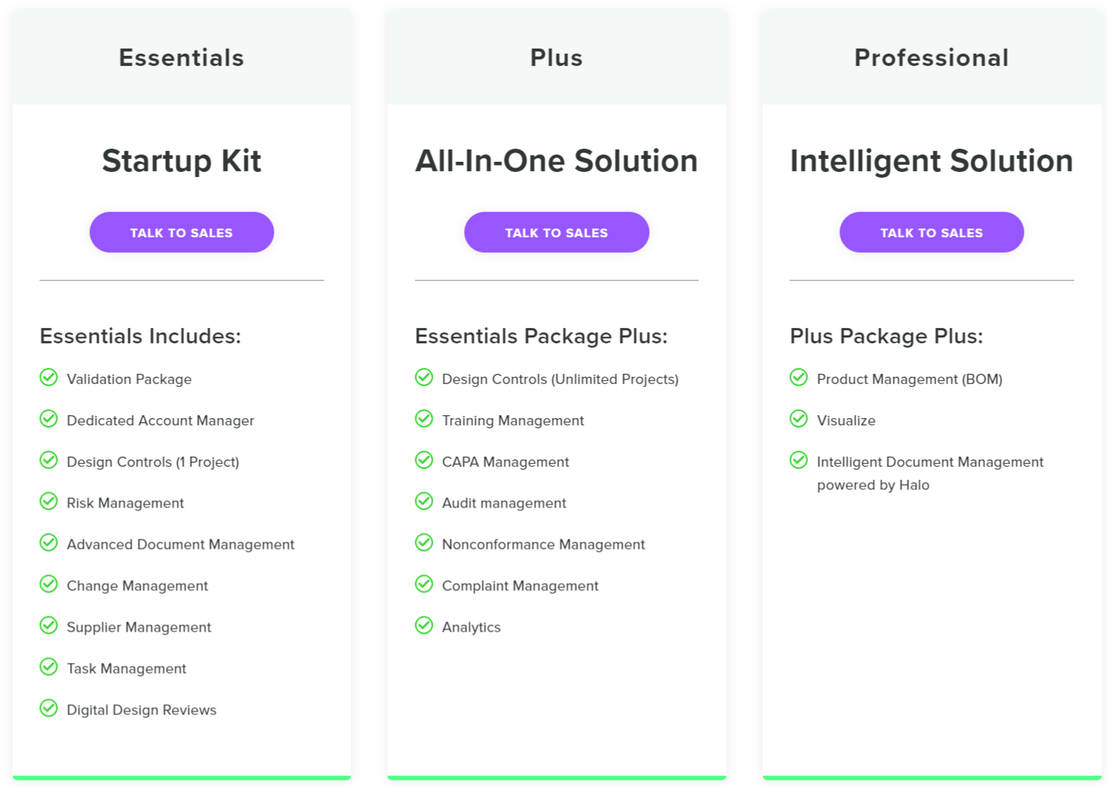1108x787 pixels.
Task: Click the checkmark icon beside Visualize
Action: (x=798, y=420)
